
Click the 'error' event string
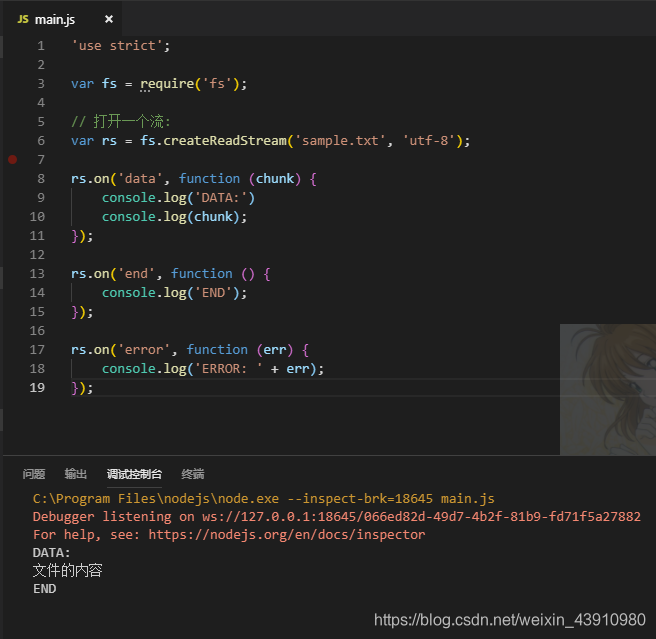pyautogui.click(x=144, y=349)
